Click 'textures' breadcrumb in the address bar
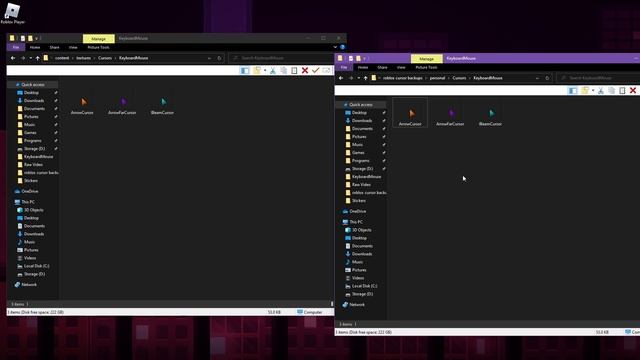This screenshot has width=640, height=360. (84, 58)
